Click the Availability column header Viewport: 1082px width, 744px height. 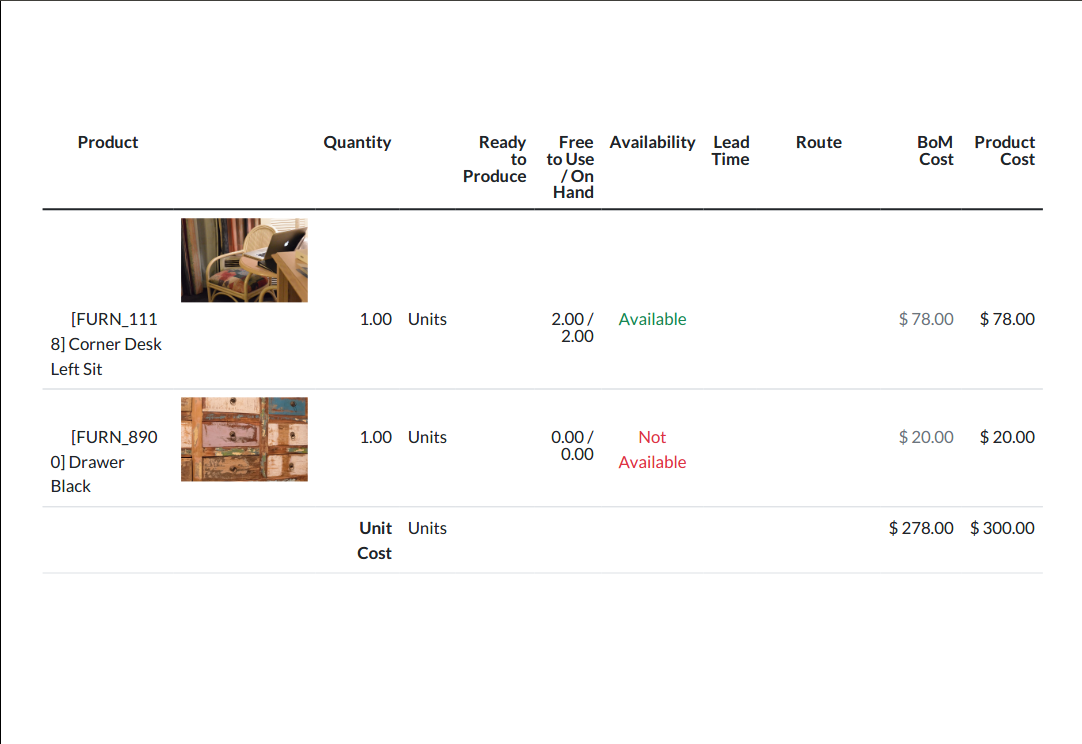pyautogui.click(x=652, y=142)
